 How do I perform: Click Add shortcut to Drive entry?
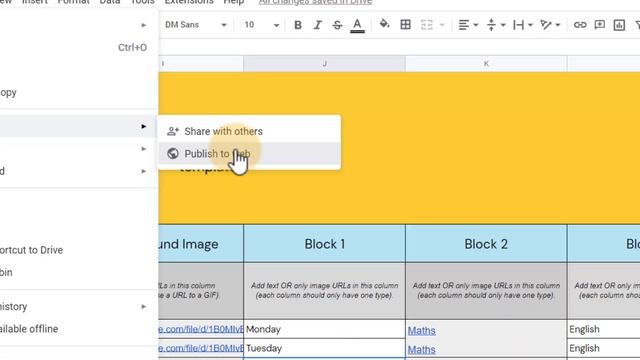tap(78, 250)
